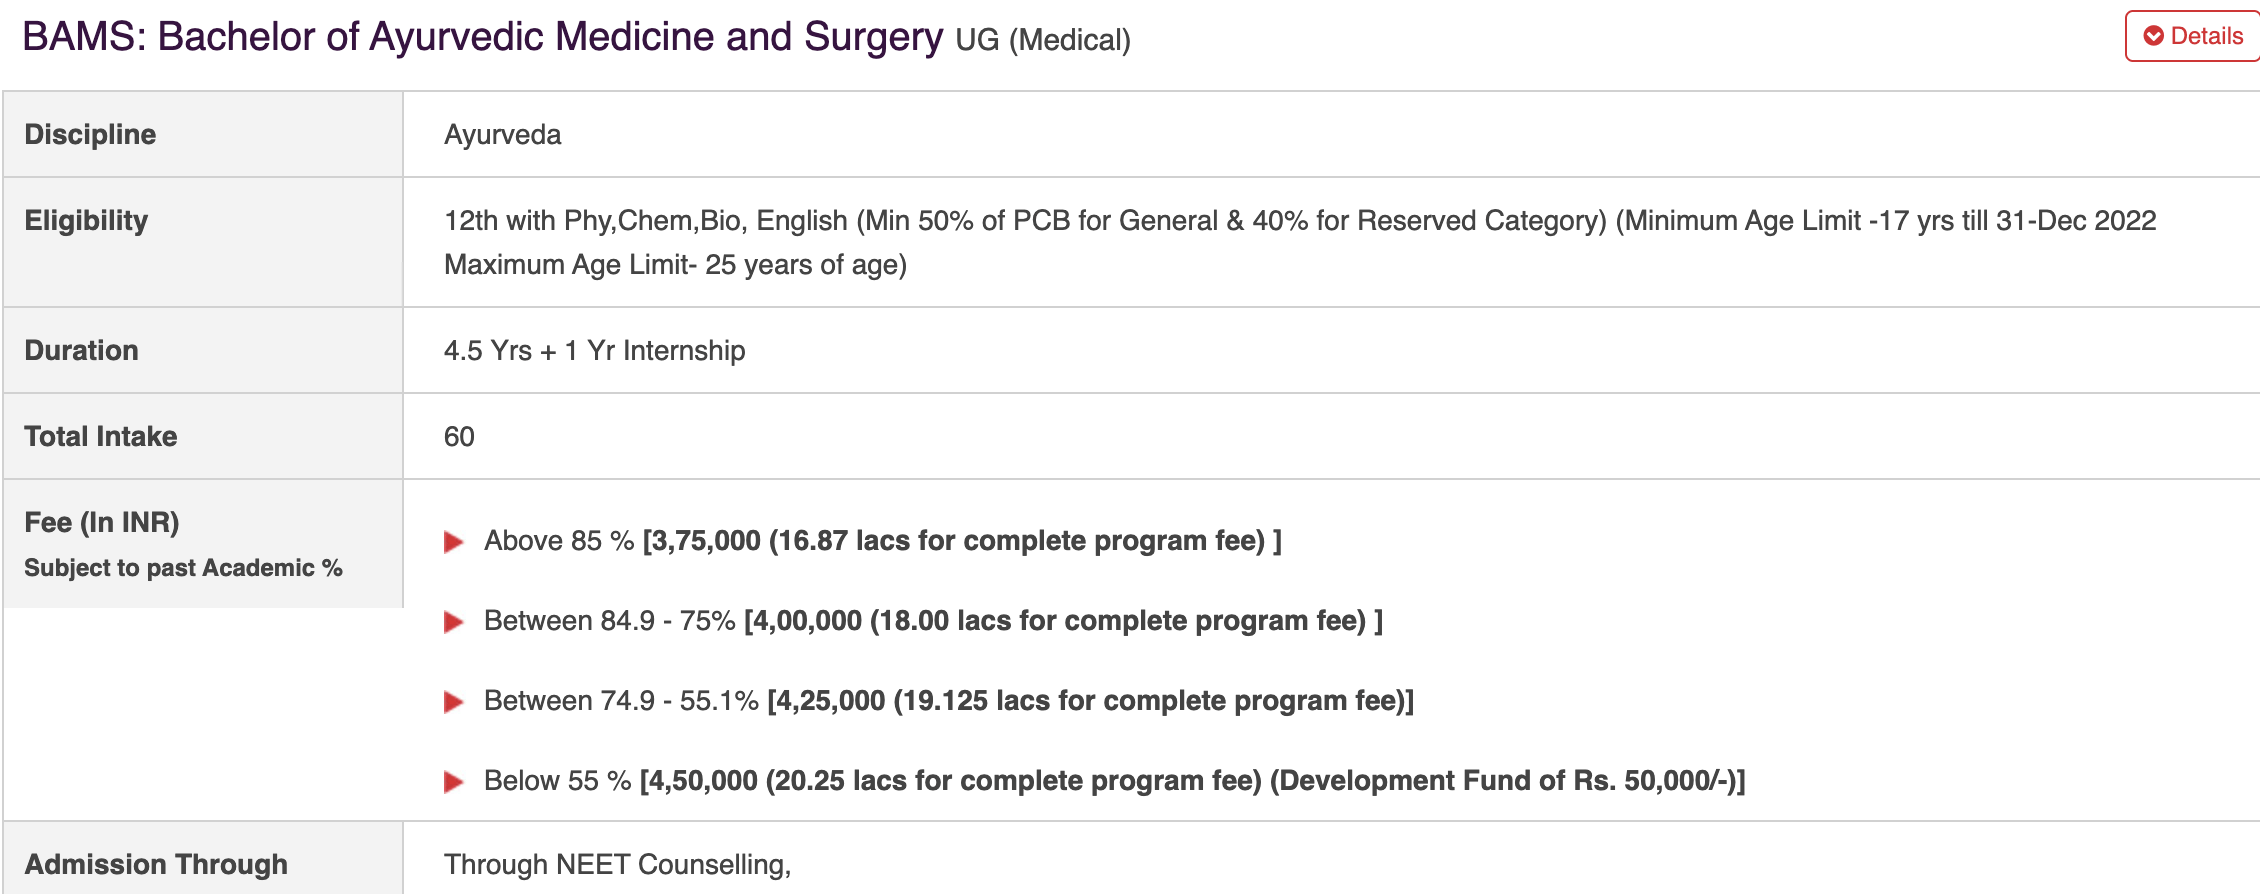Viewport: 2260px width, 894px height.
Task: Click the UG (Medical) label
Action: click(x=1043, y=40)
